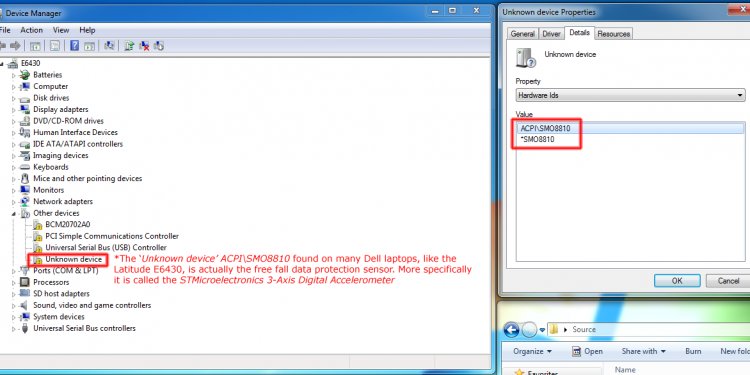This screenshot has height=375, width=750.
Task: Open the Property dropdown showing Hardware Ids
Action: 630,95
